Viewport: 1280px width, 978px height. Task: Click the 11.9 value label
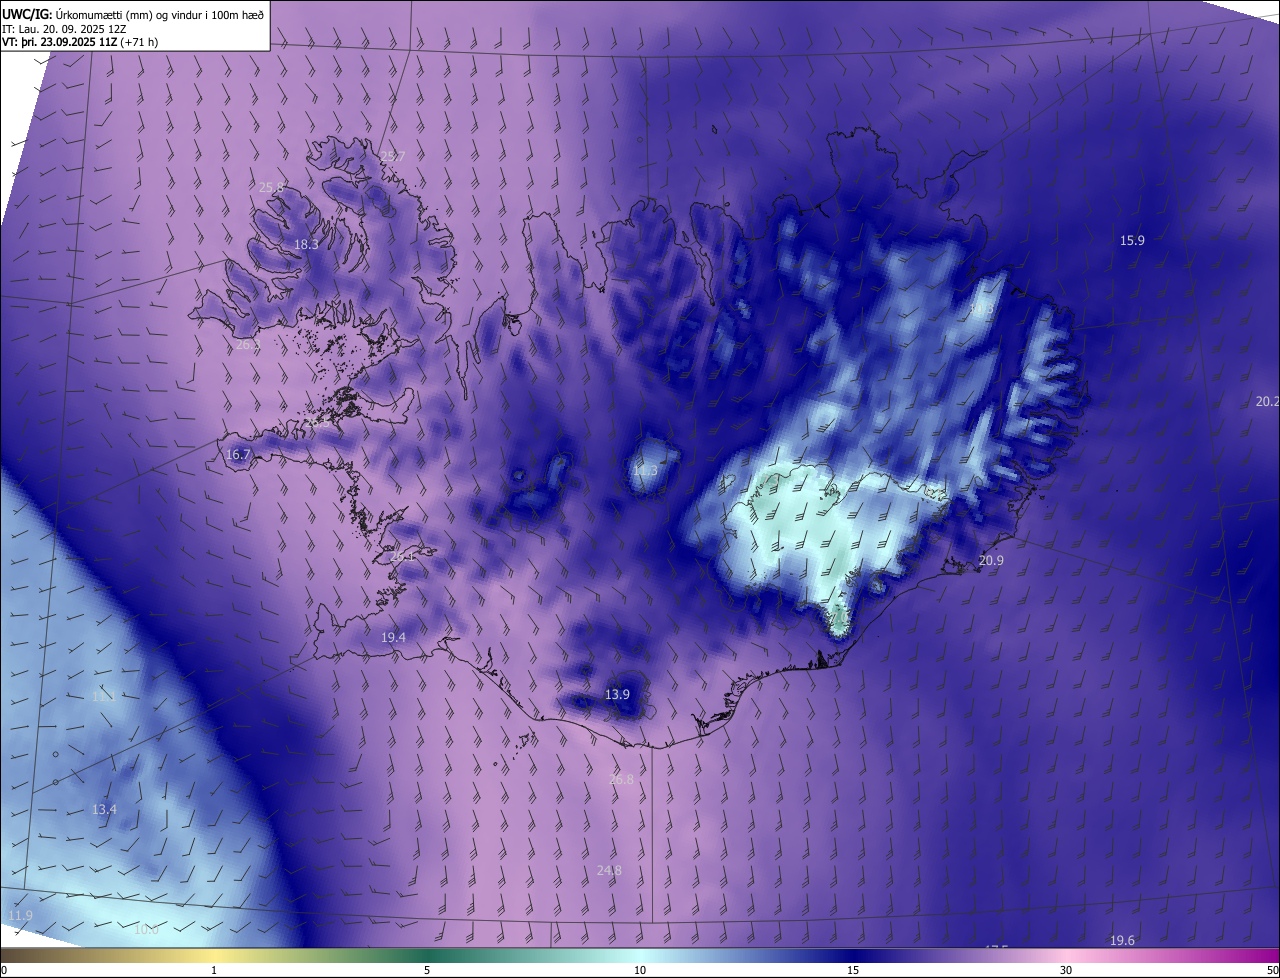pyautogui.click(x=20, y=916)
